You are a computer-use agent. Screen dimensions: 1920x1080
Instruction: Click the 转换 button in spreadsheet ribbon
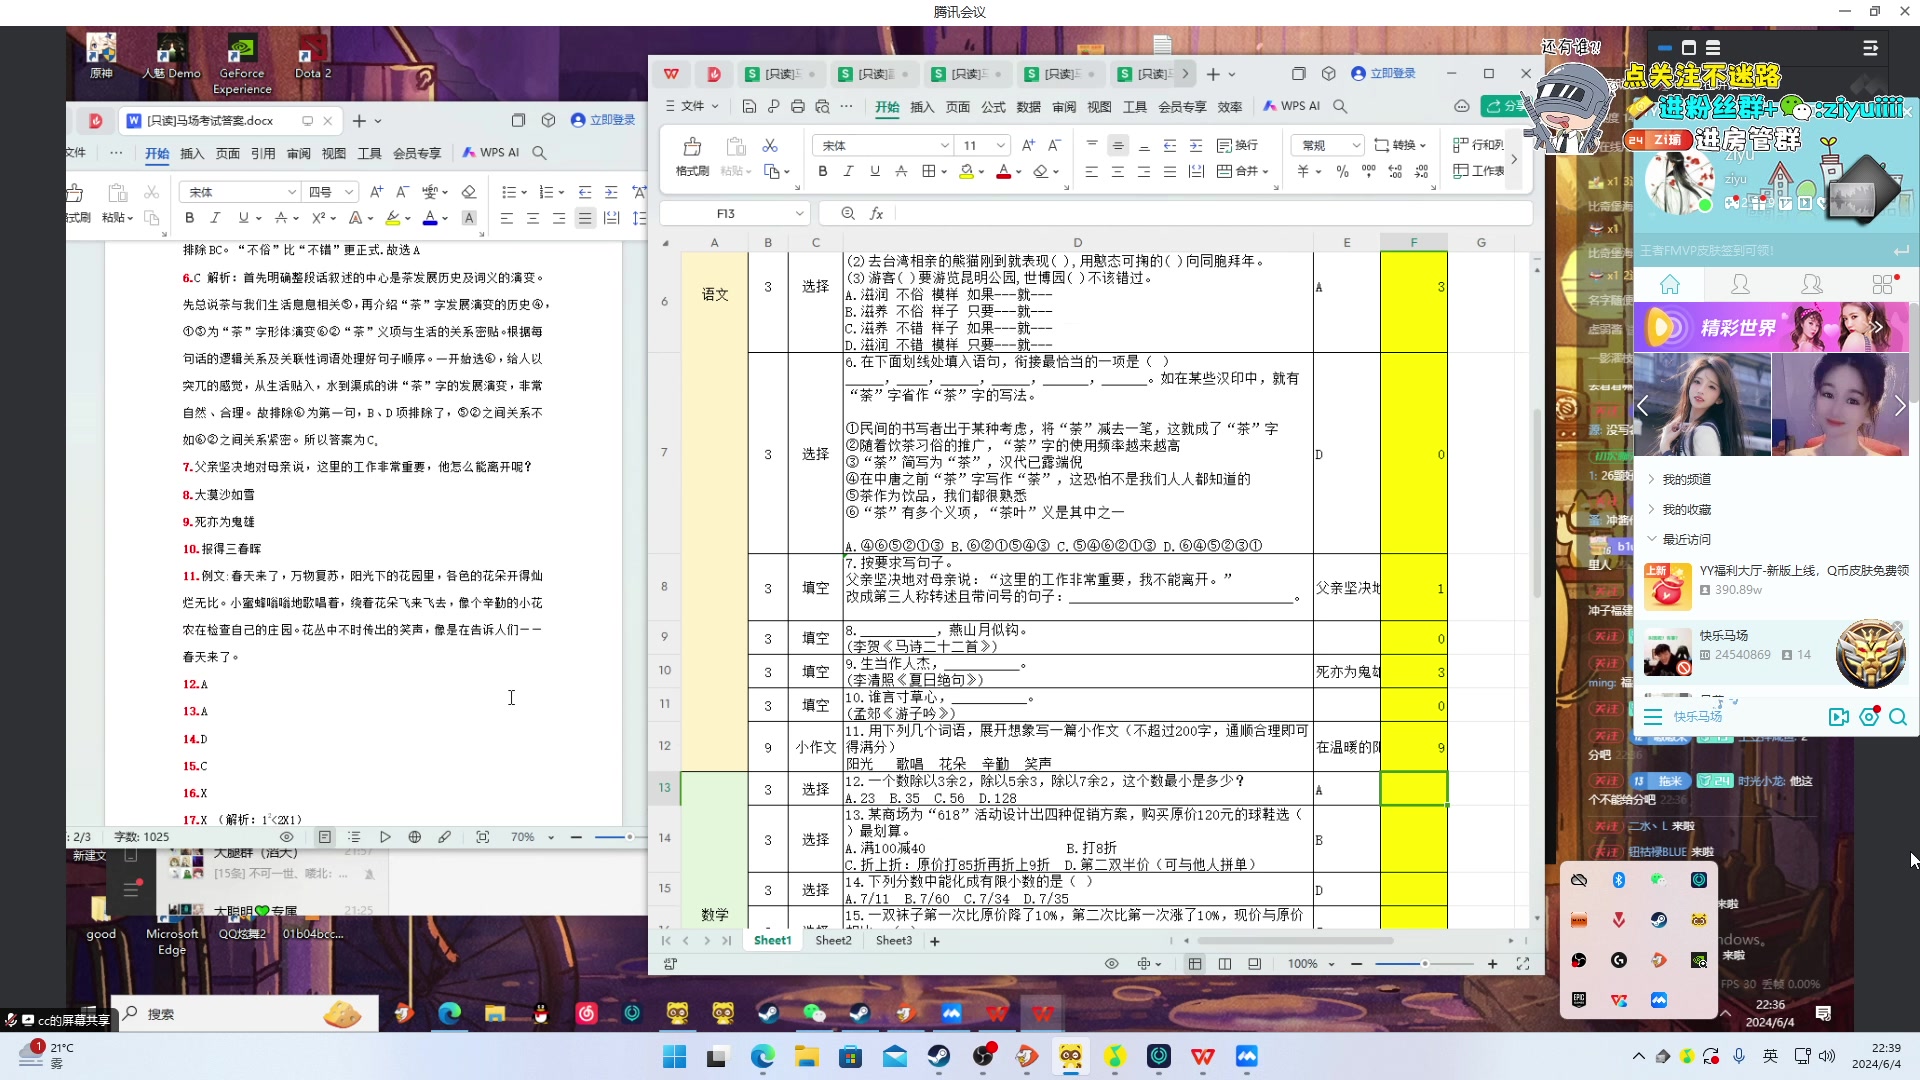click(1399, 146)
